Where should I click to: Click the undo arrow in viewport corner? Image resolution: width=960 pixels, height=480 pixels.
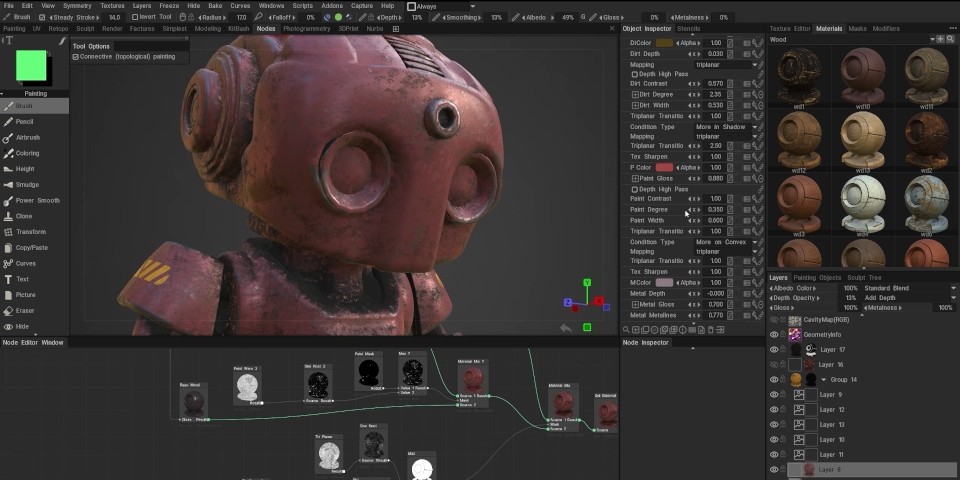click(x=566, y=328)
